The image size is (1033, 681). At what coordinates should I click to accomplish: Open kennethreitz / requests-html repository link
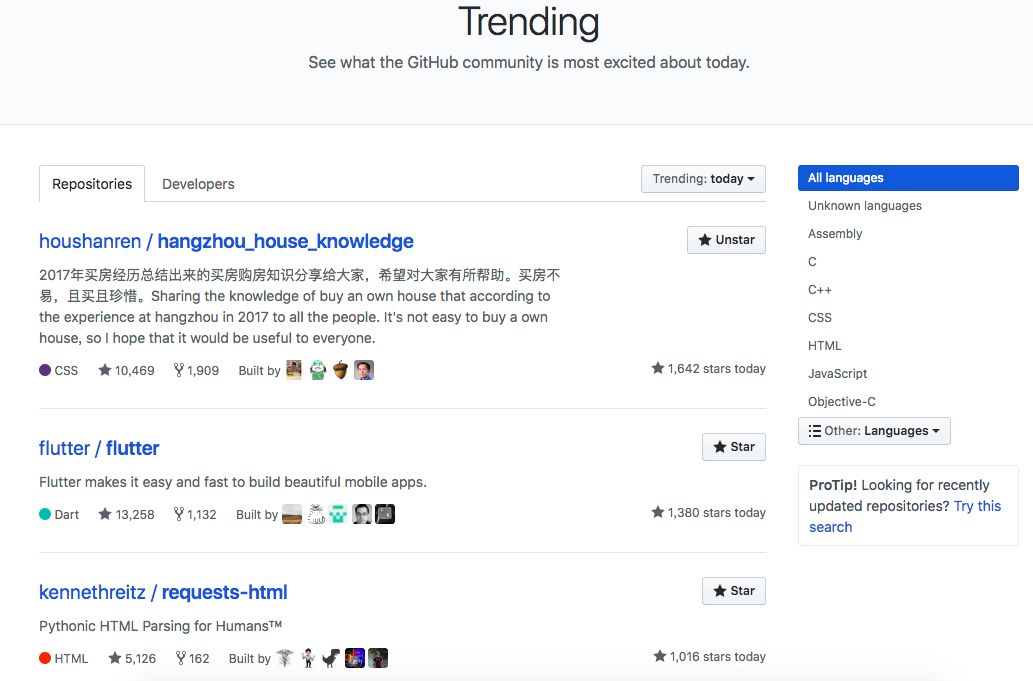163,592
